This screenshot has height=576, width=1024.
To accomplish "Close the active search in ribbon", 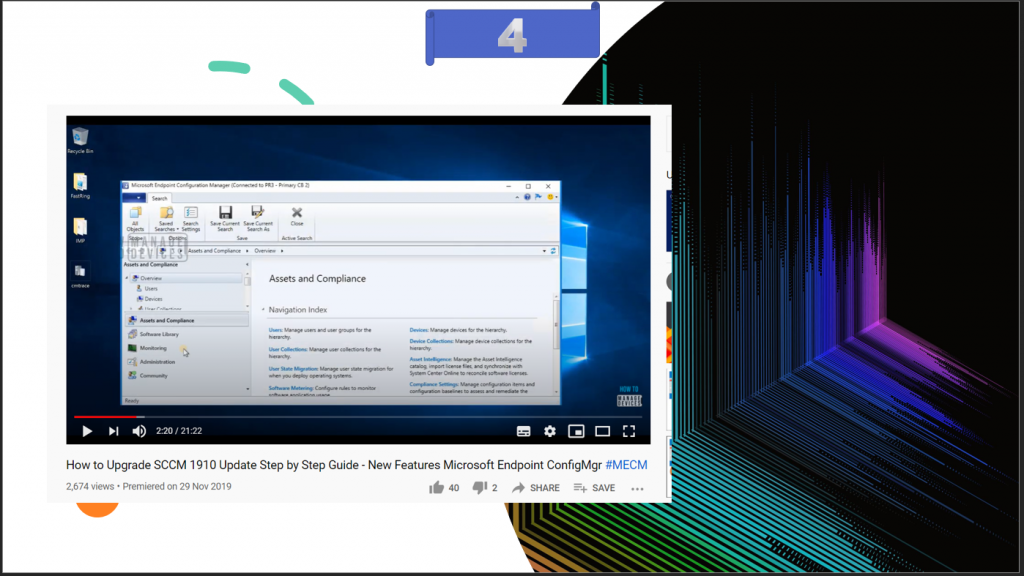I will click(x=297, y=216).
